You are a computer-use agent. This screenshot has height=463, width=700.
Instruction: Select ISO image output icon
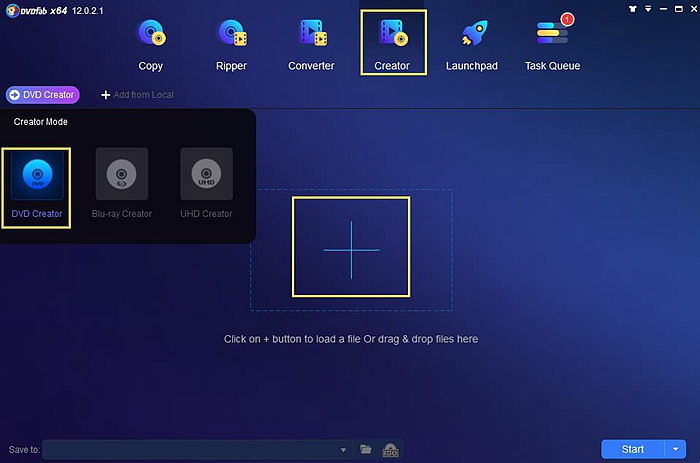pyautogui.click(x=391, y=450)
